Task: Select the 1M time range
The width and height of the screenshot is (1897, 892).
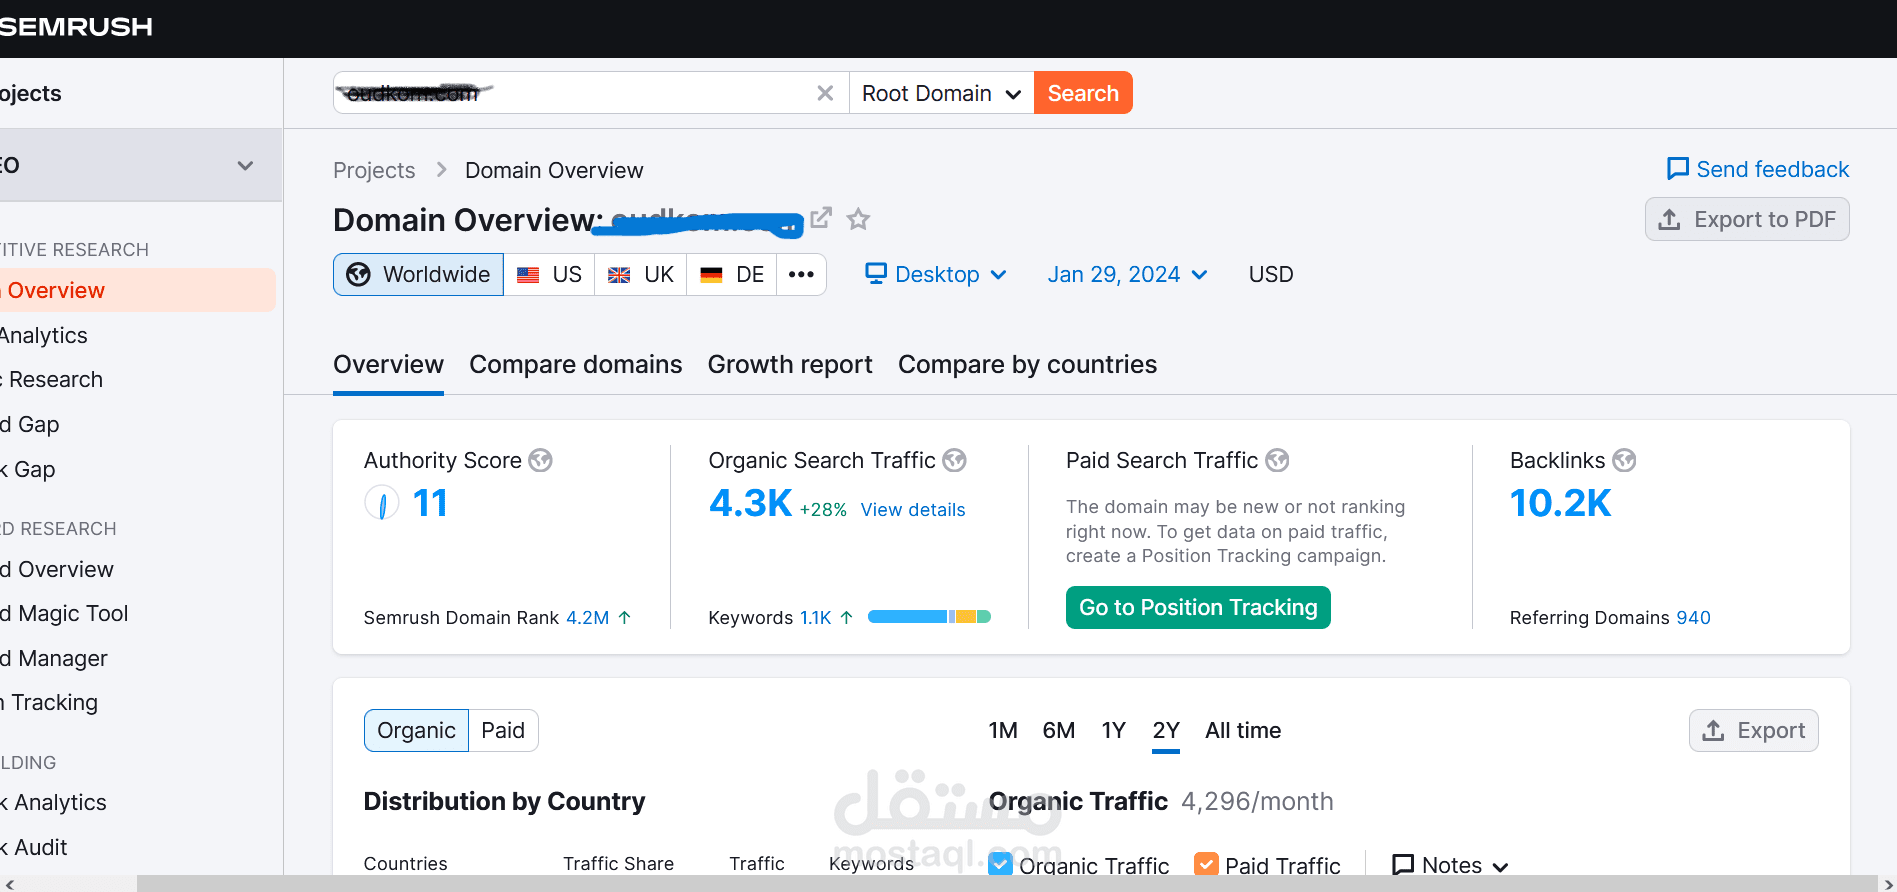Action: coord(1003,730)
